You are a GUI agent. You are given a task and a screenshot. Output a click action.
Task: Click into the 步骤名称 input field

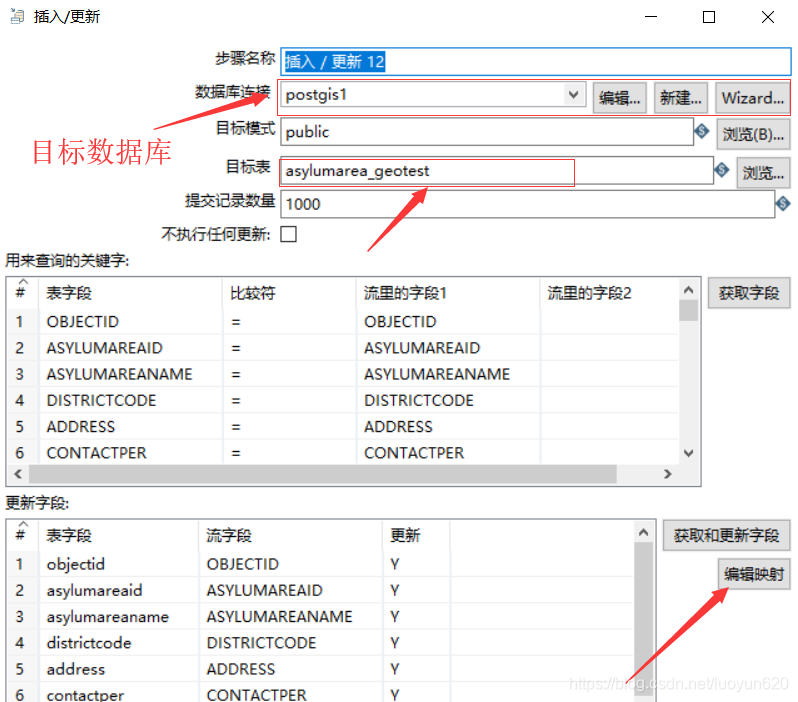tap(535, 62)
